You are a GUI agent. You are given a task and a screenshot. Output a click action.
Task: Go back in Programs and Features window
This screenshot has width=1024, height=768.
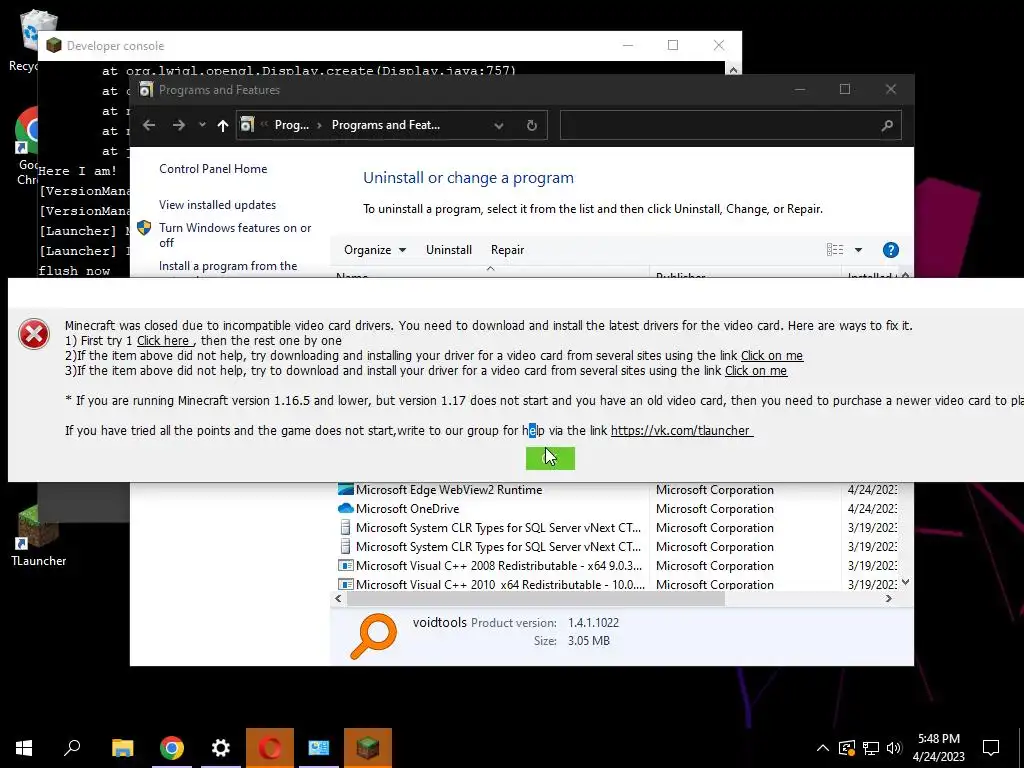149,125
